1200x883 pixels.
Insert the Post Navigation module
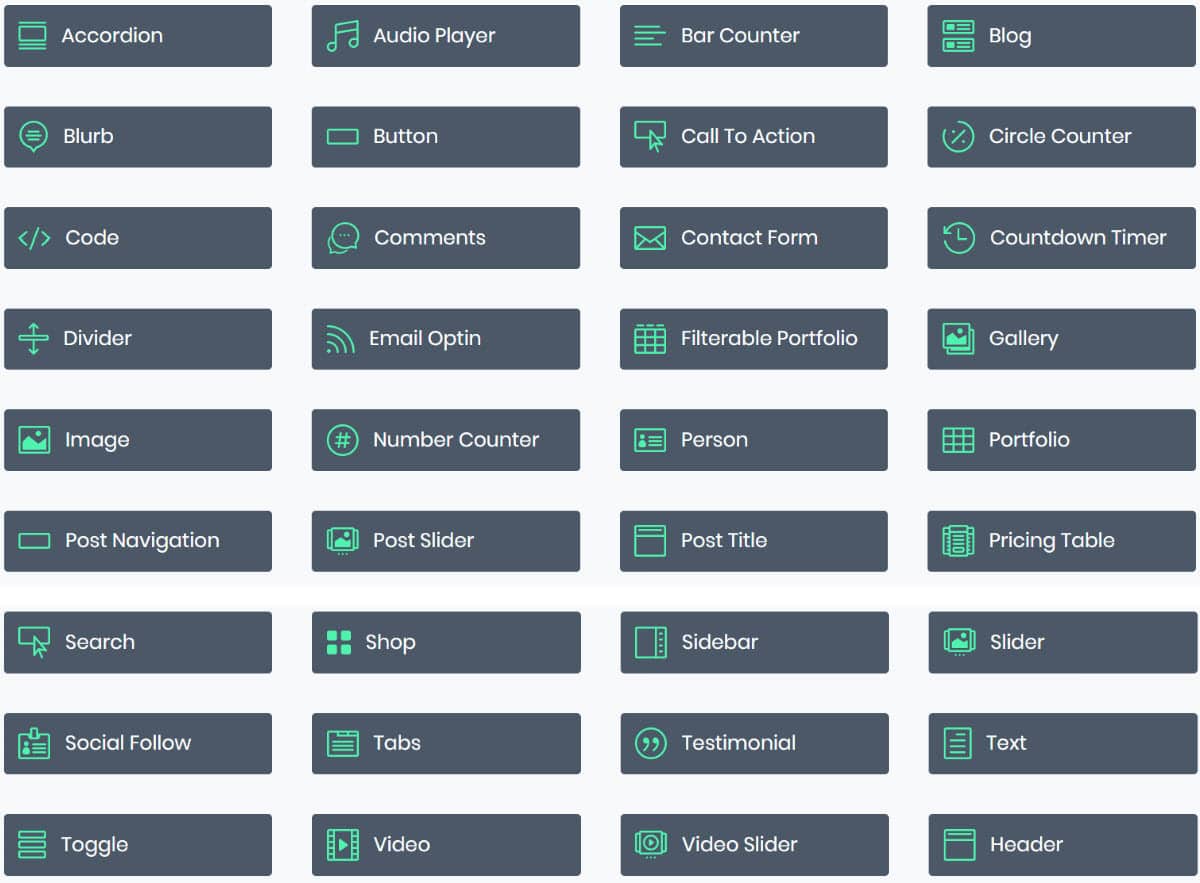coord(138,541)
